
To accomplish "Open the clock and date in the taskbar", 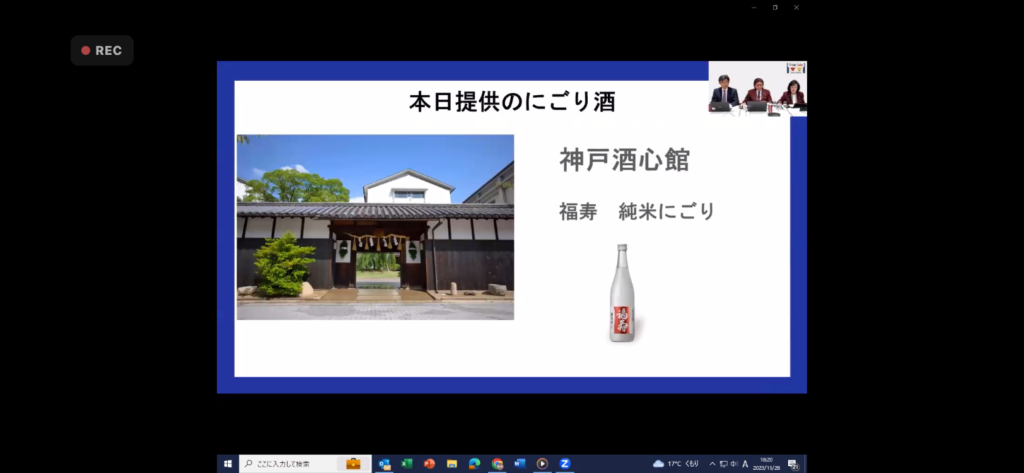I will 766,464.
